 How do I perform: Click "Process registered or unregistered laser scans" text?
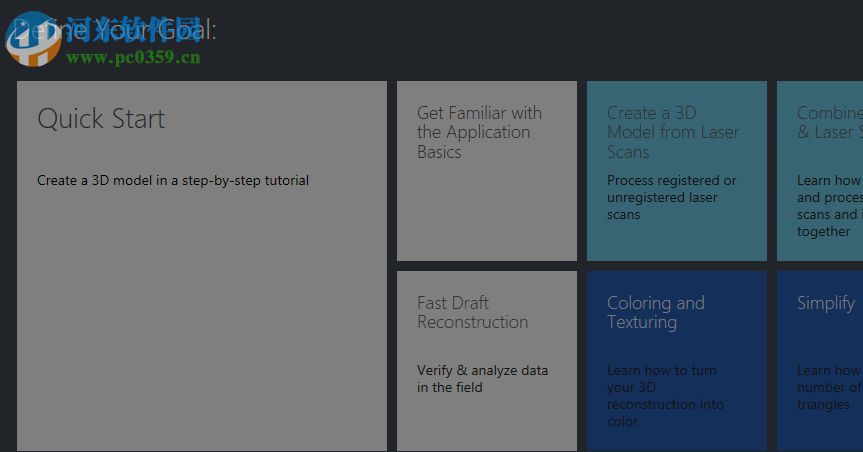(671, 197)
